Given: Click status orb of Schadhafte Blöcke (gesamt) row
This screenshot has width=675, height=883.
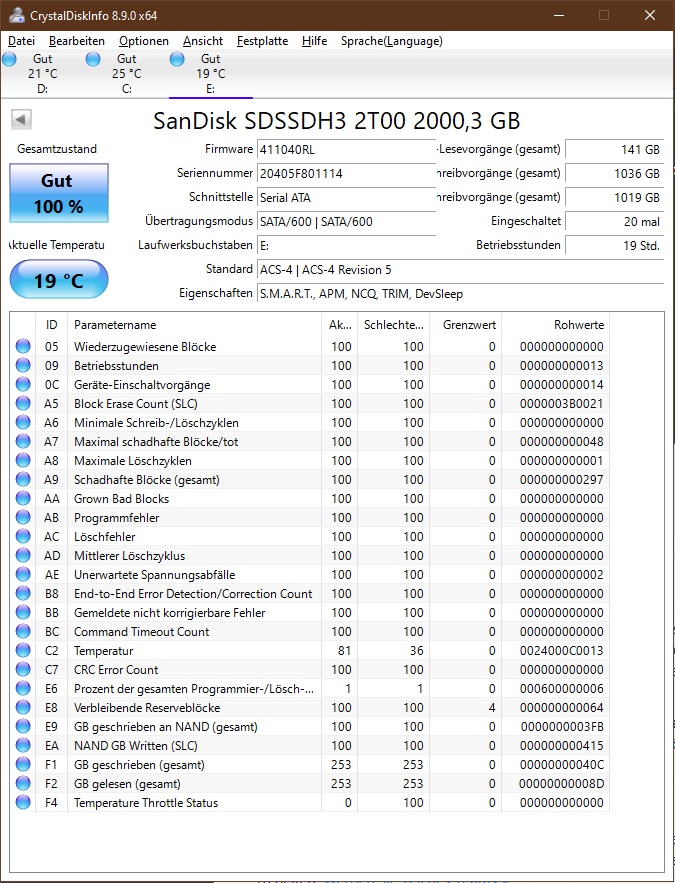Looking at the screenshot, I should point(23,479).
